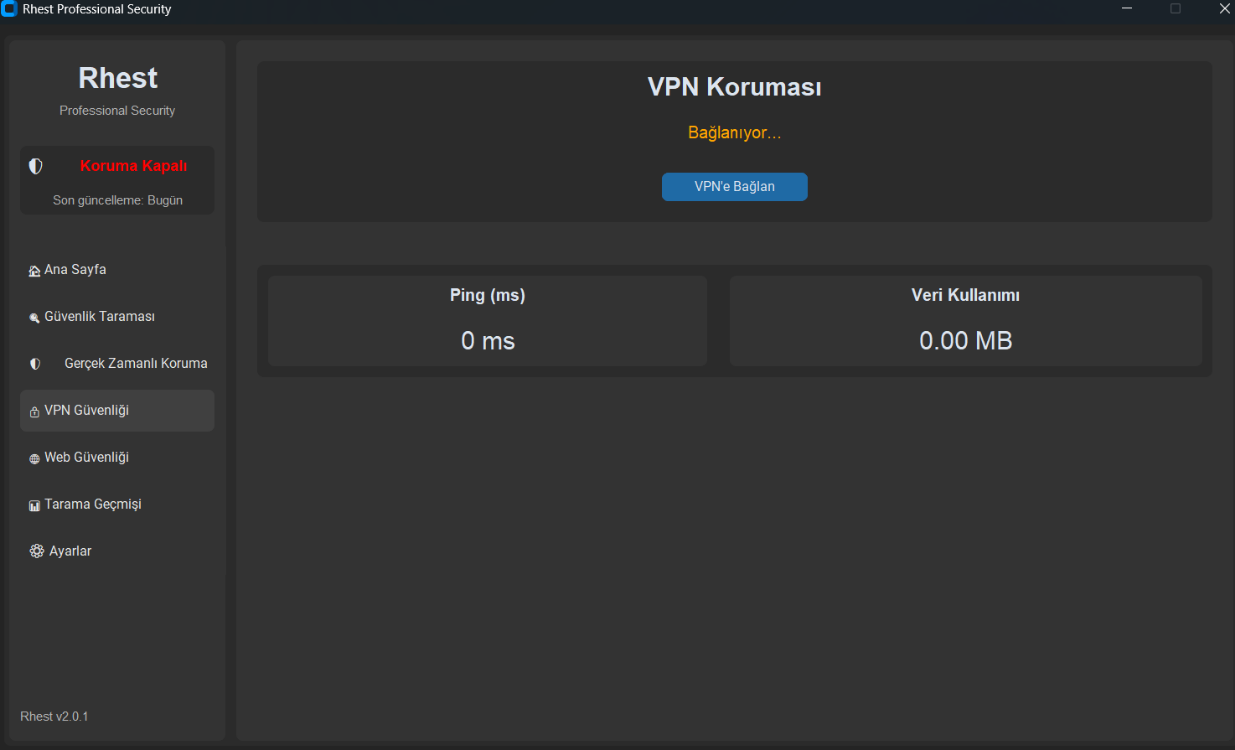Click the Bağlanıyor... status text
The image size is (1235, 750).
[x=734, y=133]
